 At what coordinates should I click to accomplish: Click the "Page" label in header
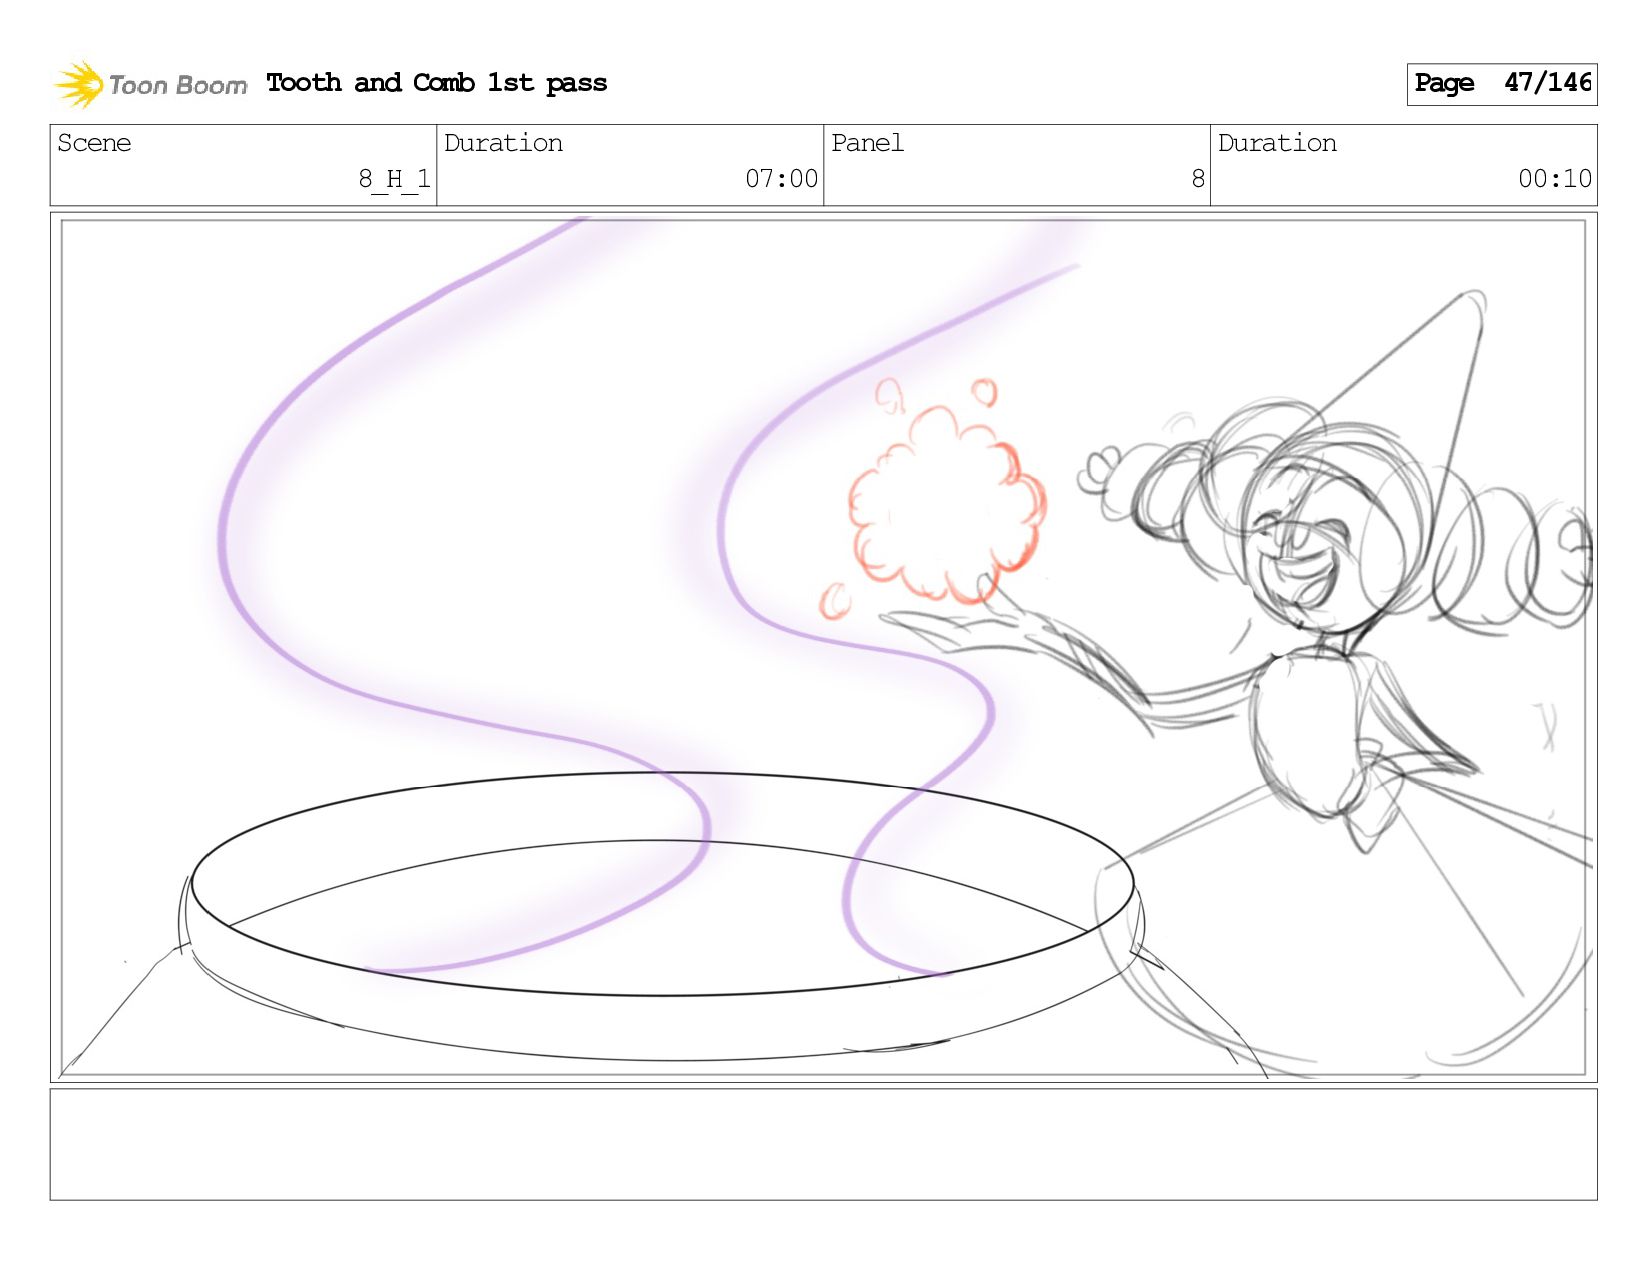point(1444,83)
